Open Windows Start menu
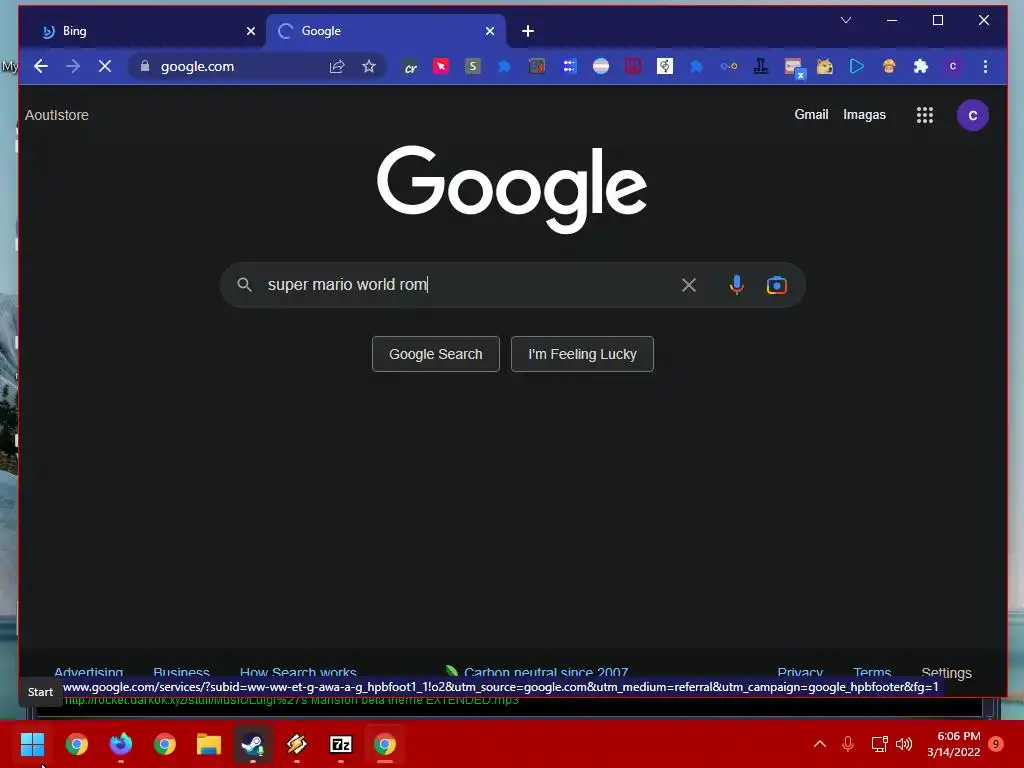This screenshot has width=1024, height=768. click(x=32, y=744)
